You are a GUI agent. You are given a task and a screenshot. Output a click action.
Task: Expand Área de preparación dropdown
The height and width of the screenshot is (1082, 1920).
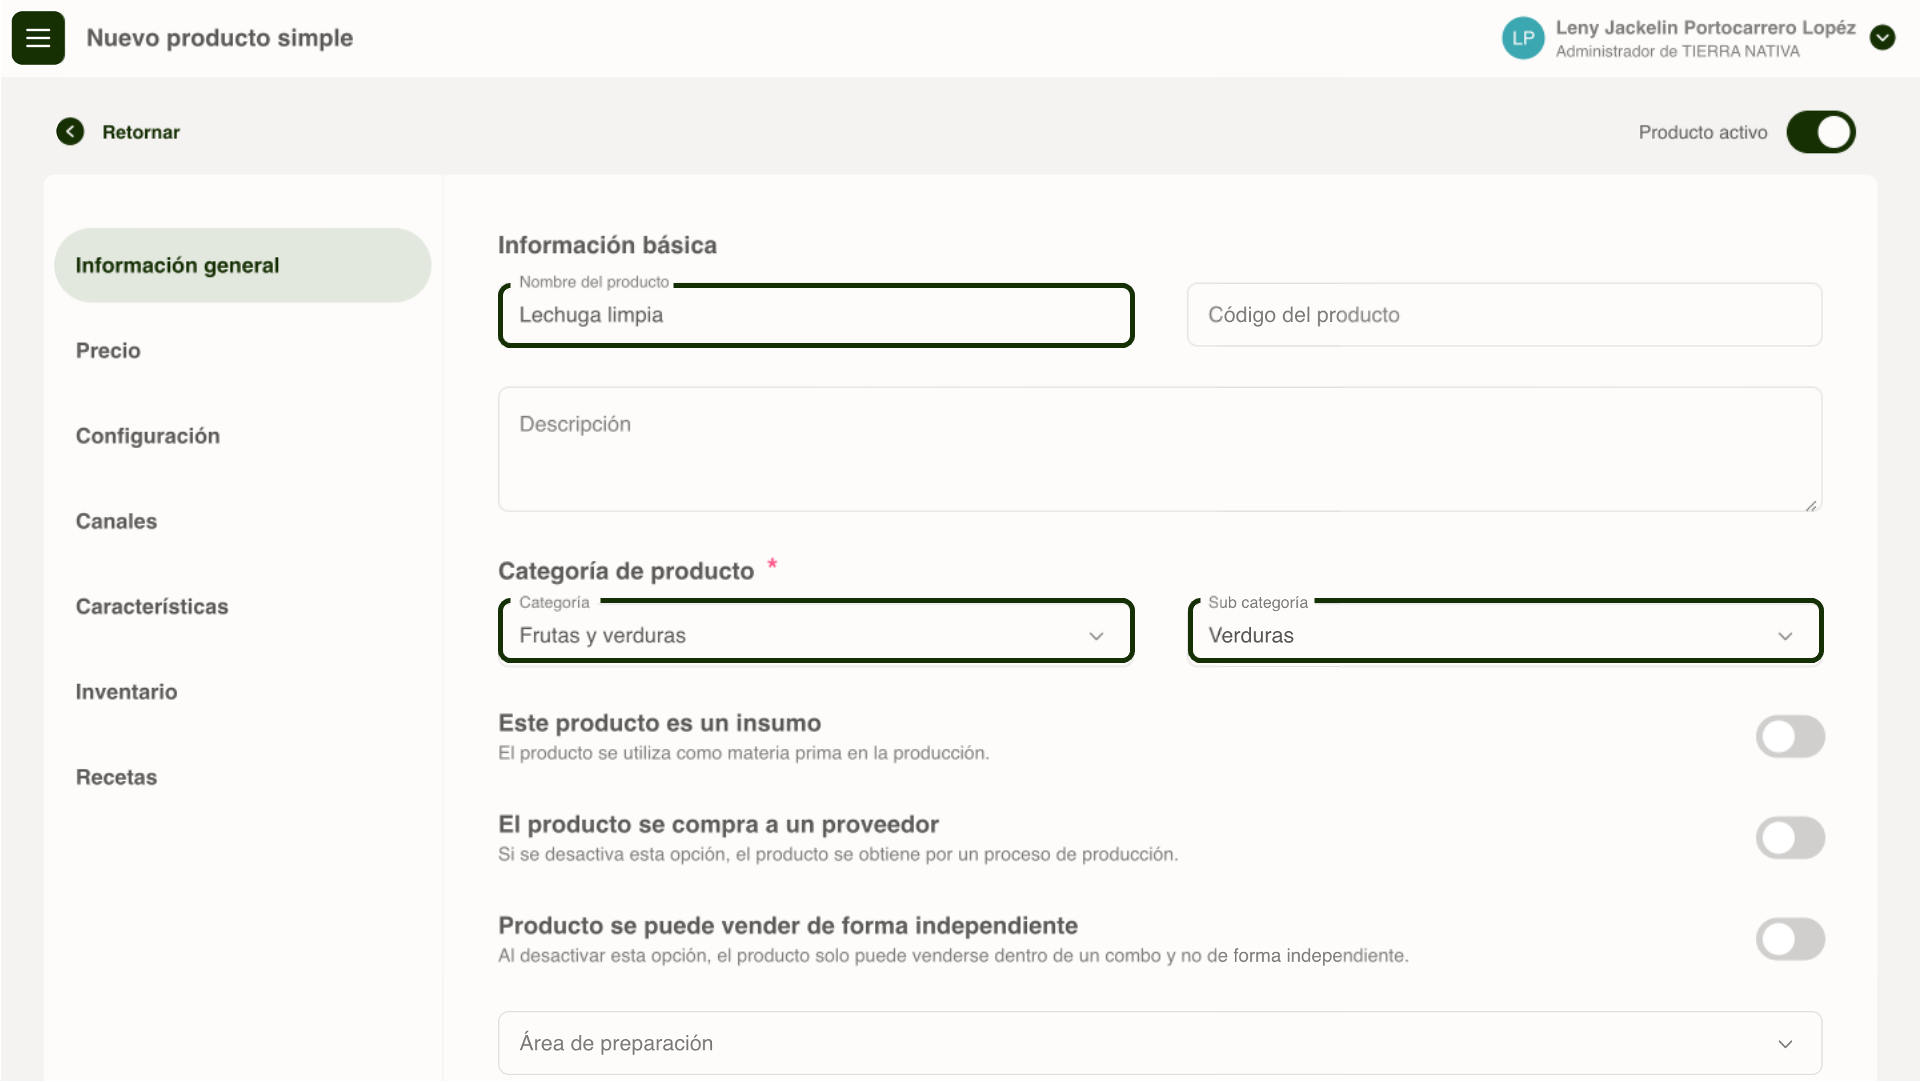coord(1159,1043)
